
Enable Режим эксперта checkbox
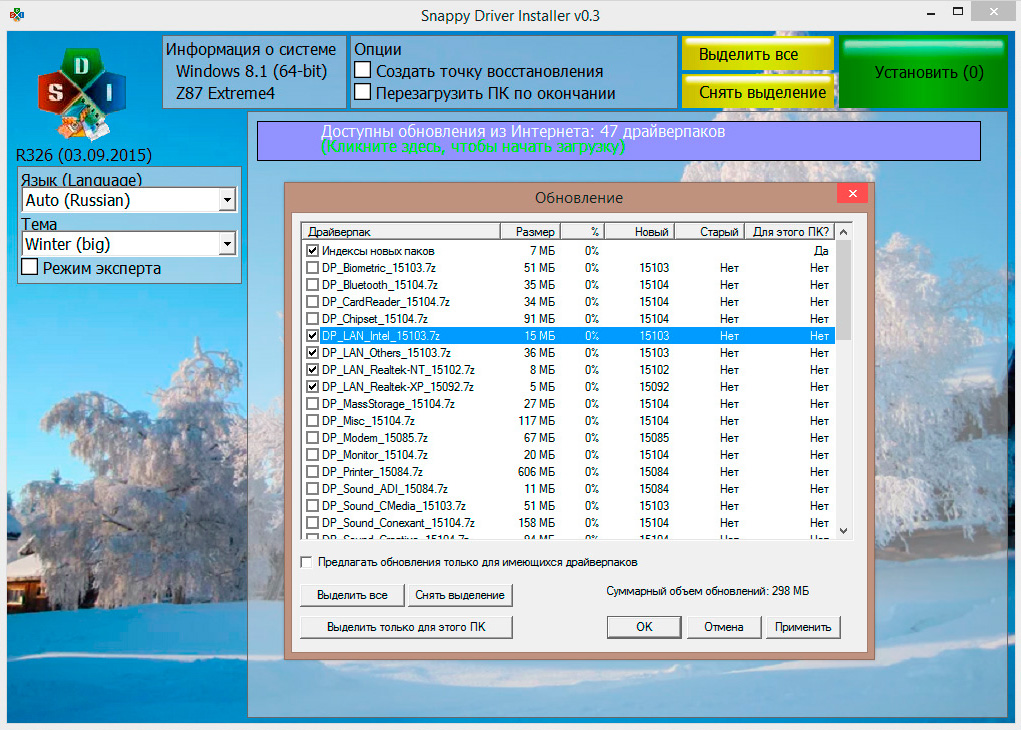pyautogui.click(x=30, y=268)
